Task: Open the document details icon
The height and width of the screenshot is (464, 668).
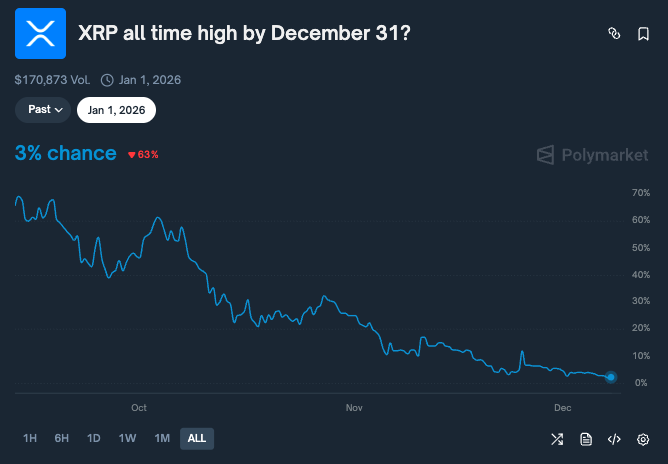Action: pos(586,439)
